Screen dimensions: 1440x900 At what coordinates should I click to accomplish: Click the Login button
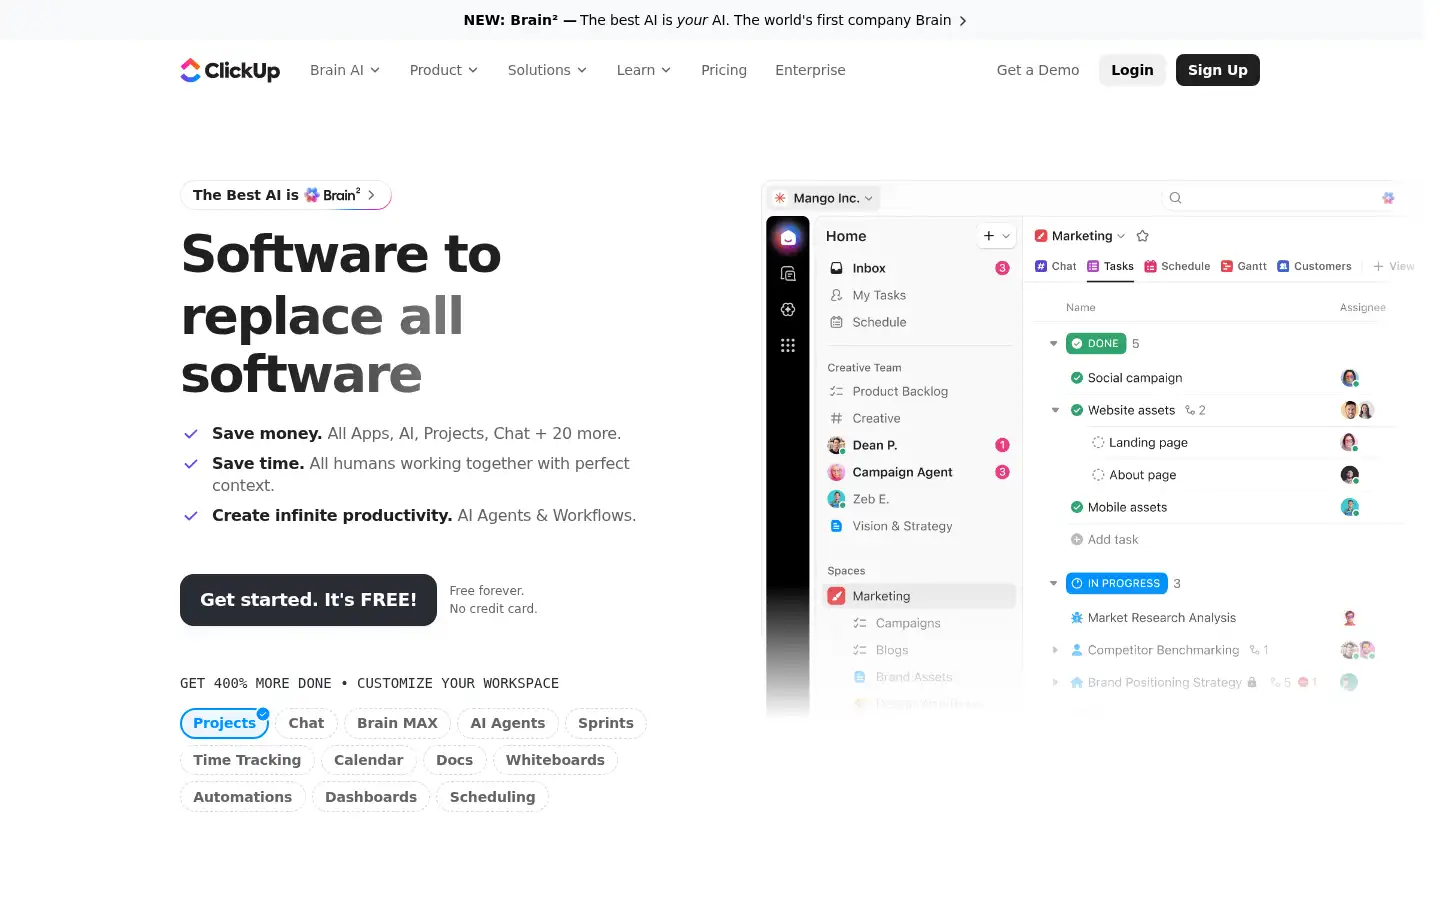1132,70
